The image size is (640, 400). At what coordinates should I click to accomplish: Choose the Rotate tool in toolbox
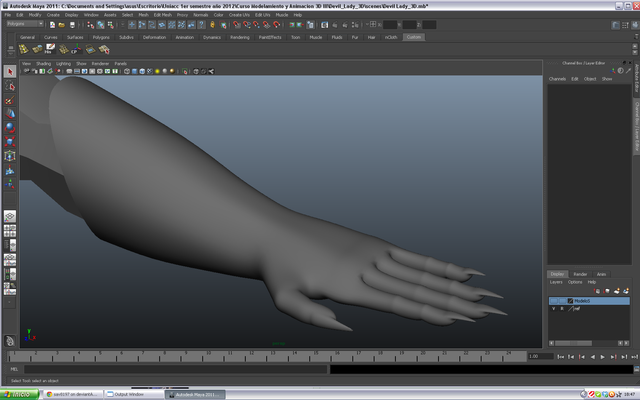10,128
